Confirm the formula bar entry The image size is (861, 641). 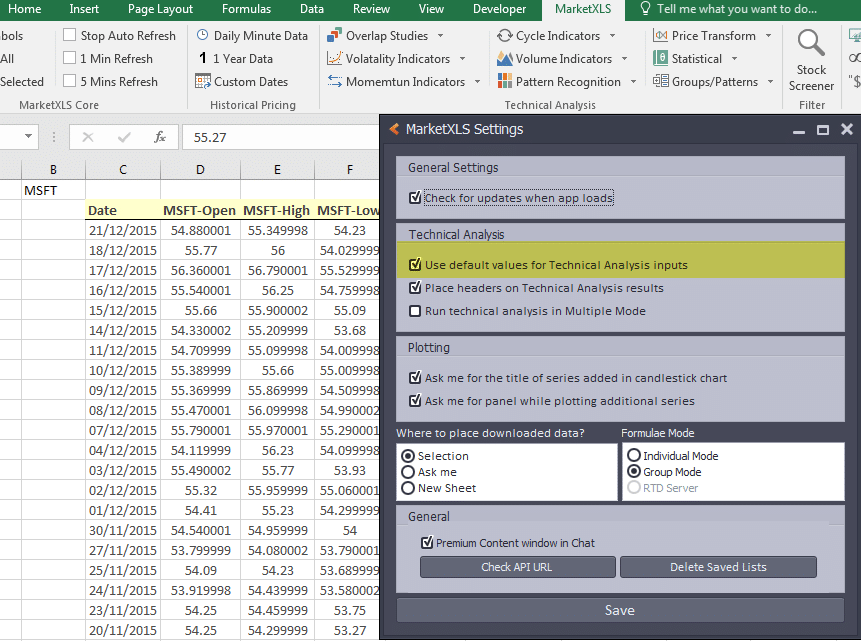pyautogui.click(x=124, y=137)
